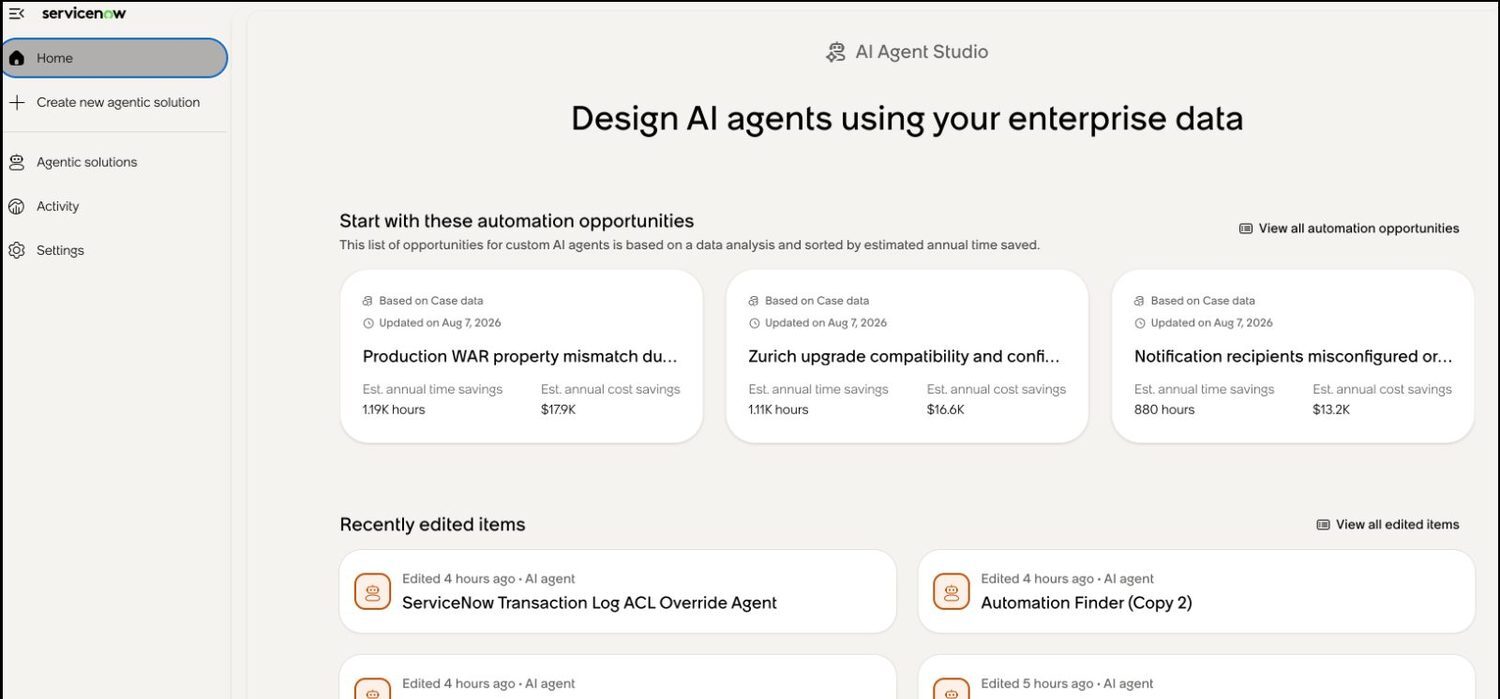The image size is (1500, 699).
Task: Click data icon on Zurich upgrade card
Action: [x=754, y=300]
